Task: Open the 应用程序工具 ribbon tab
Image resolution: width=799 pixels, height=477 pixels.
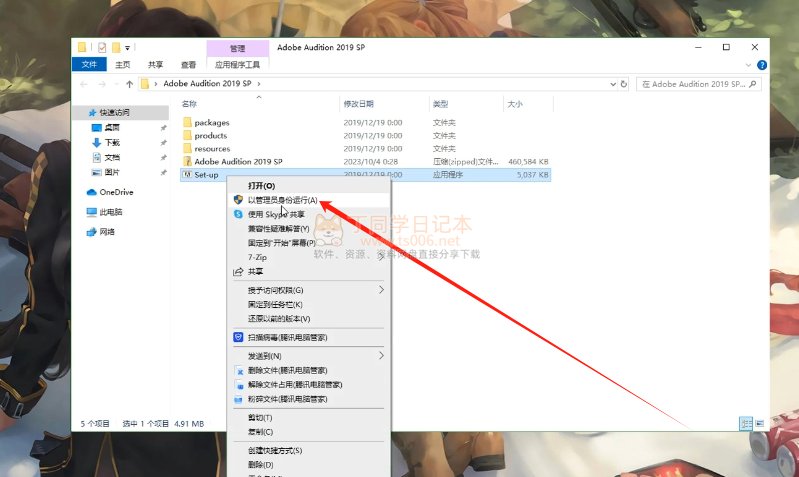Action: pyautogui.click(x=237, y=65)
